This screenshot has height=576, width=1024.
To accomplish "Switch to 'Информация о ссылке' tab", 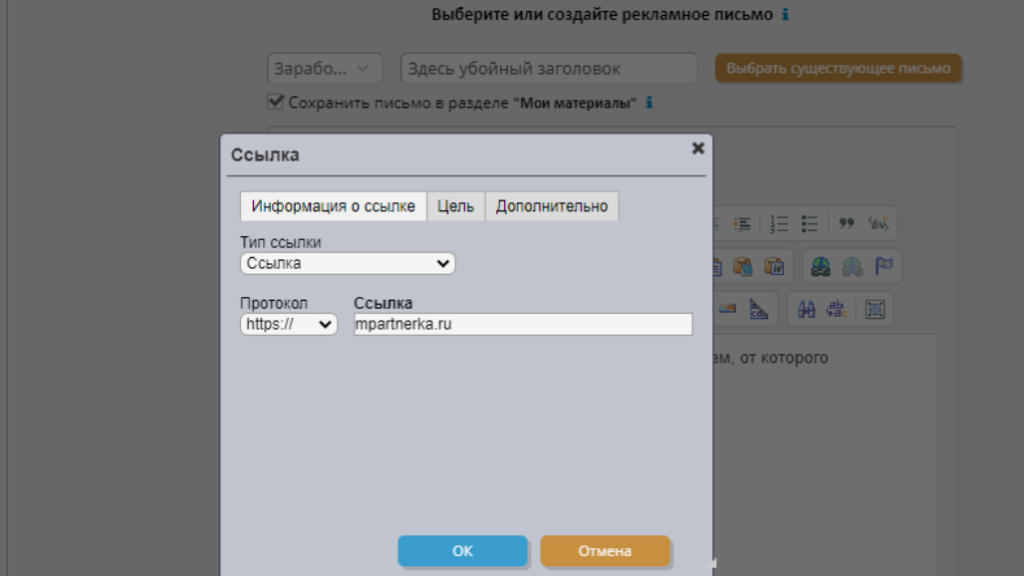I will (x=333, y=206).
